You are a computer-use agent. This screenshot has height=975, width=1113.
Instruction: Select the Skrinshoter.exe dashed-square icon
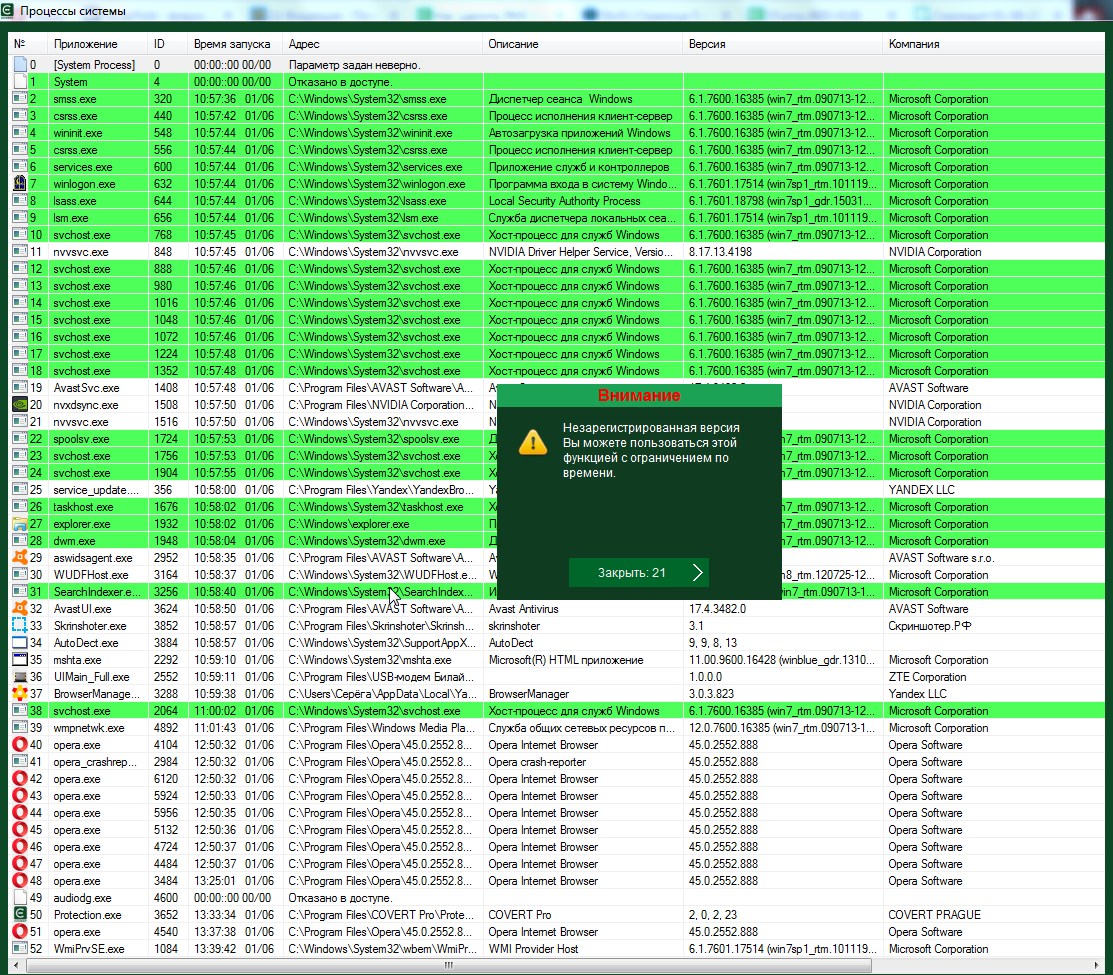(x=19, y=626)
